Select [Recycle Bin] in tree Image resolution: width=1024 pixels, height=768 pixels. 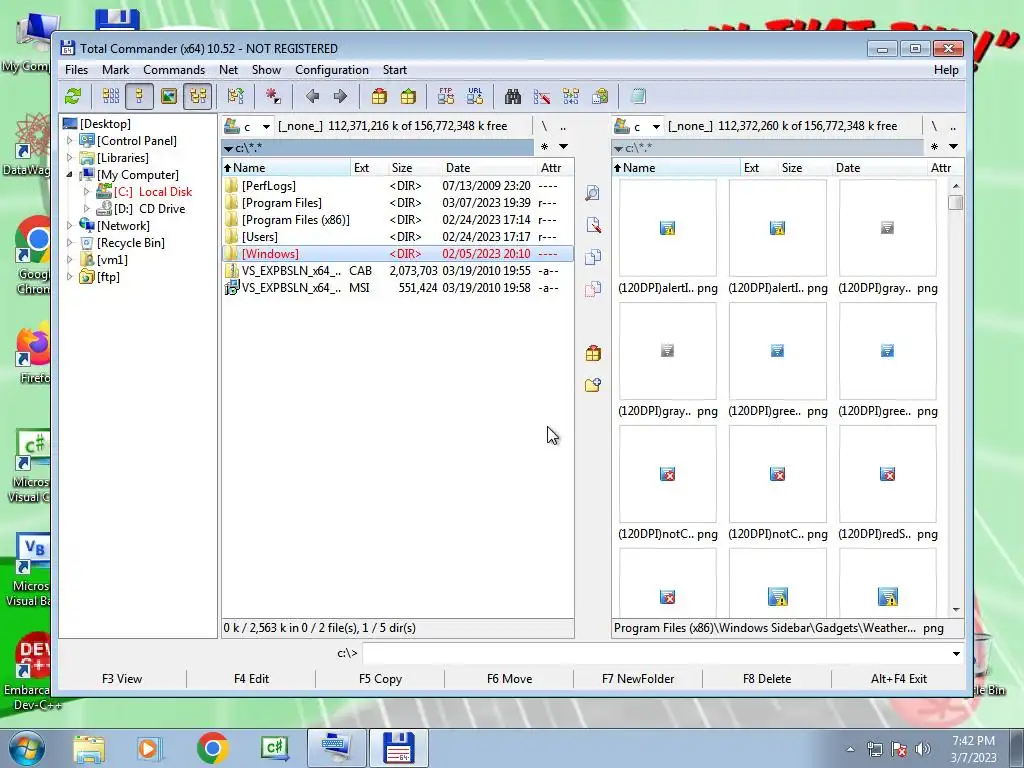pos(131,243)
